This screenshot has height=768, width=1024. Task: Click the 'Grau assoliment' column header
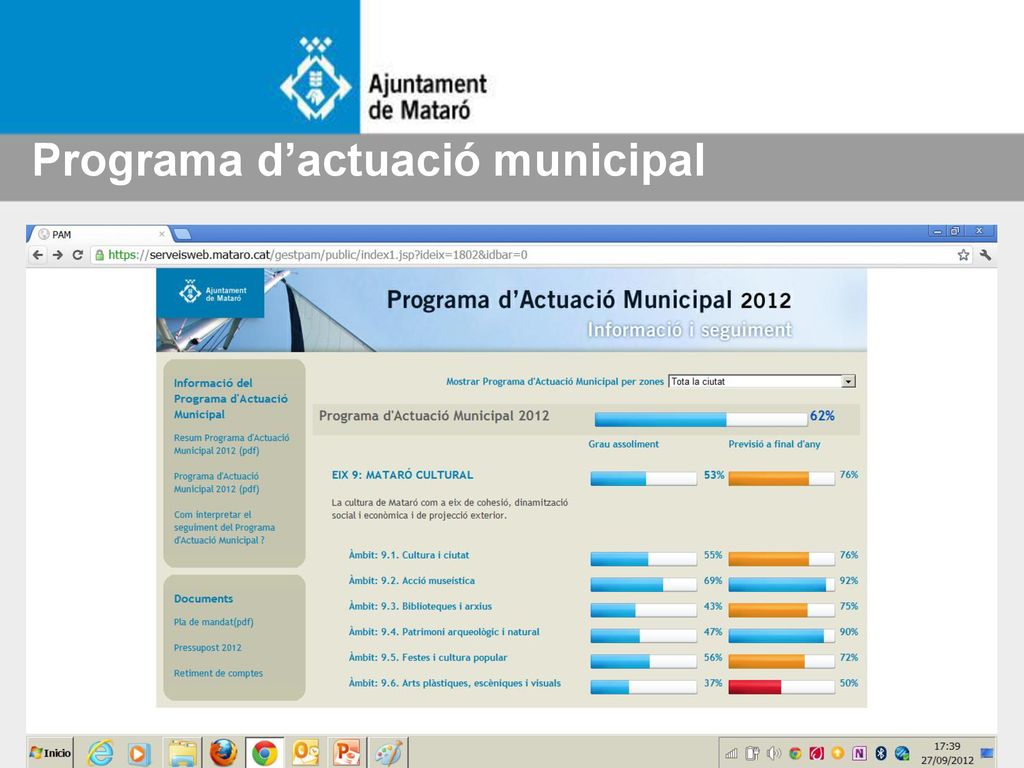point(624,444)
